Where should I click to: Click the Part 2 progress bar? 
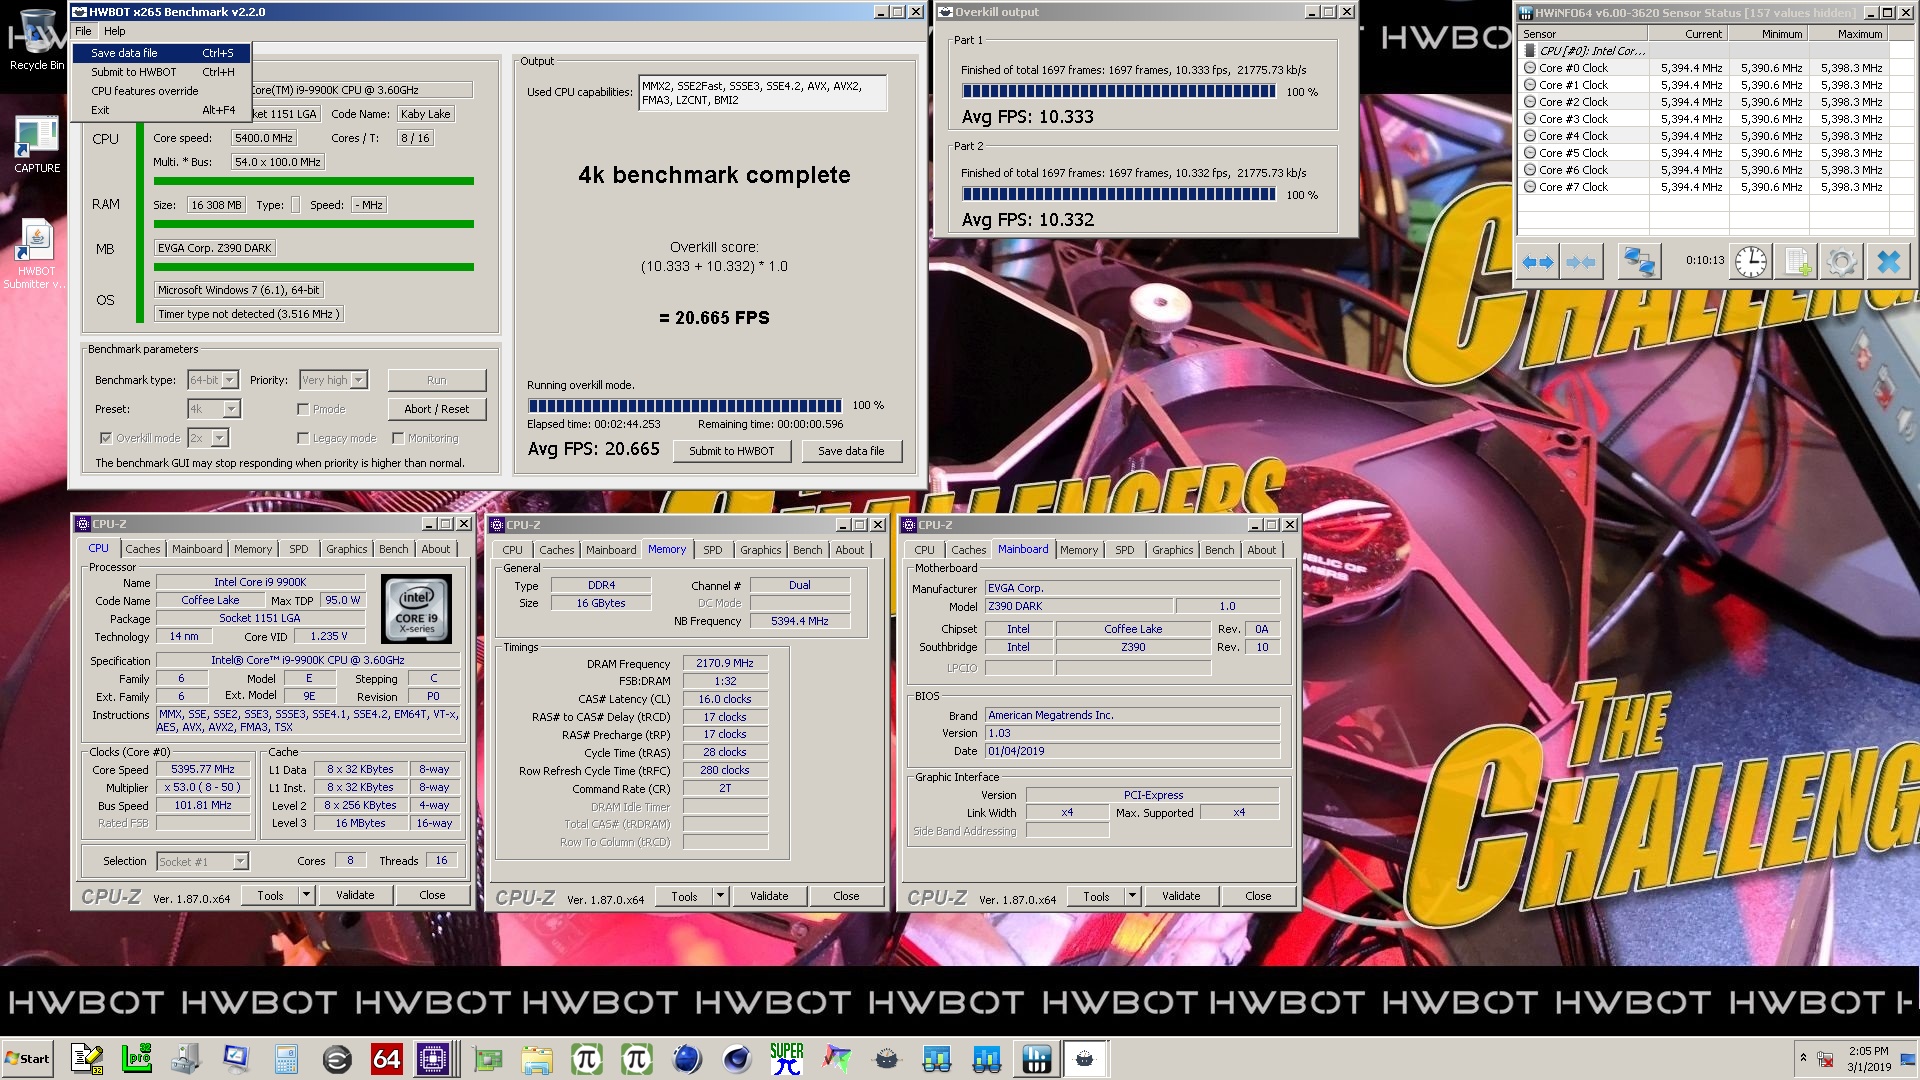point(1119,194)
